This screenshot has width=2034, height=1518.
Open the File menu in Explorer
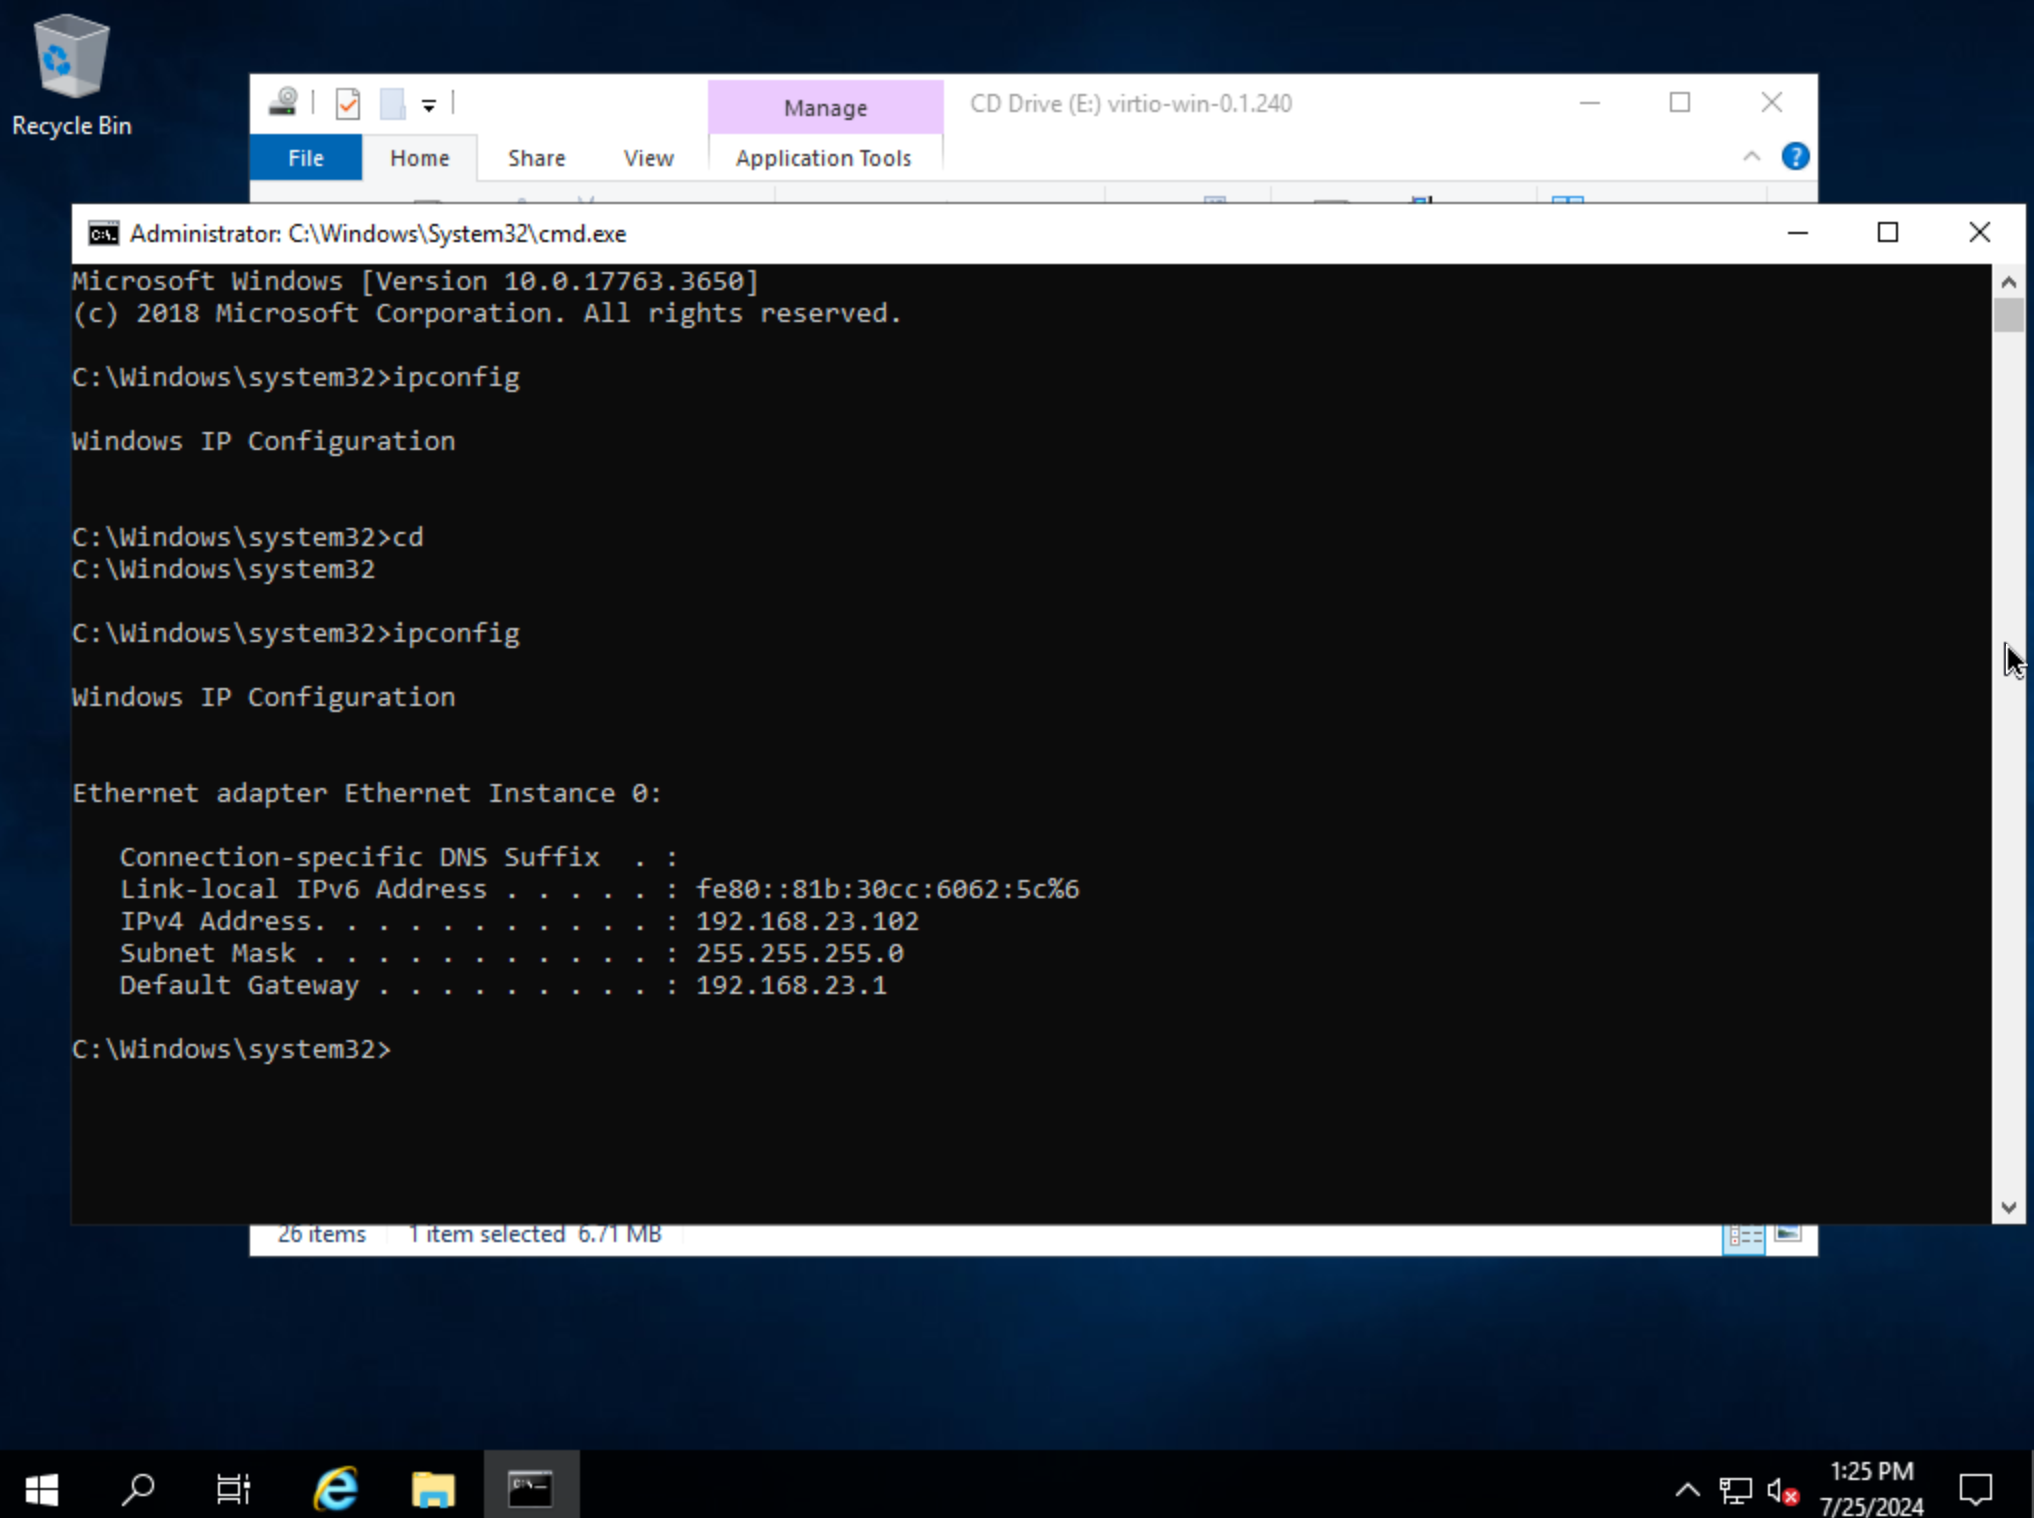[x=305, y=158]
